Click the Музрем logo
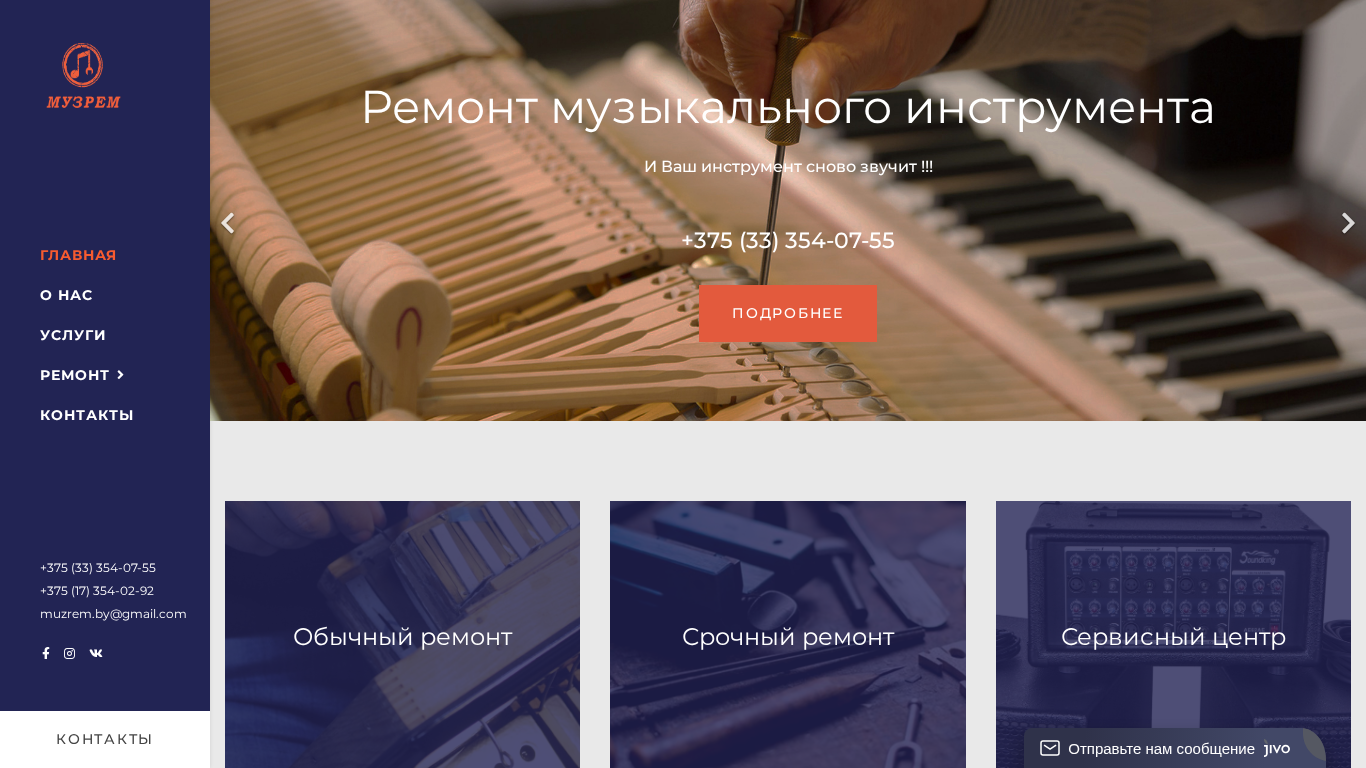Viewport: 1366px width, 768px height. (x=83, y=76)
